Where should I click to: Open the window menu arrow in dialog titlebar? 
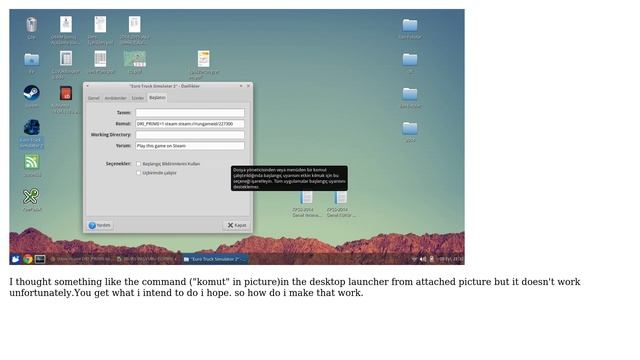87,86
